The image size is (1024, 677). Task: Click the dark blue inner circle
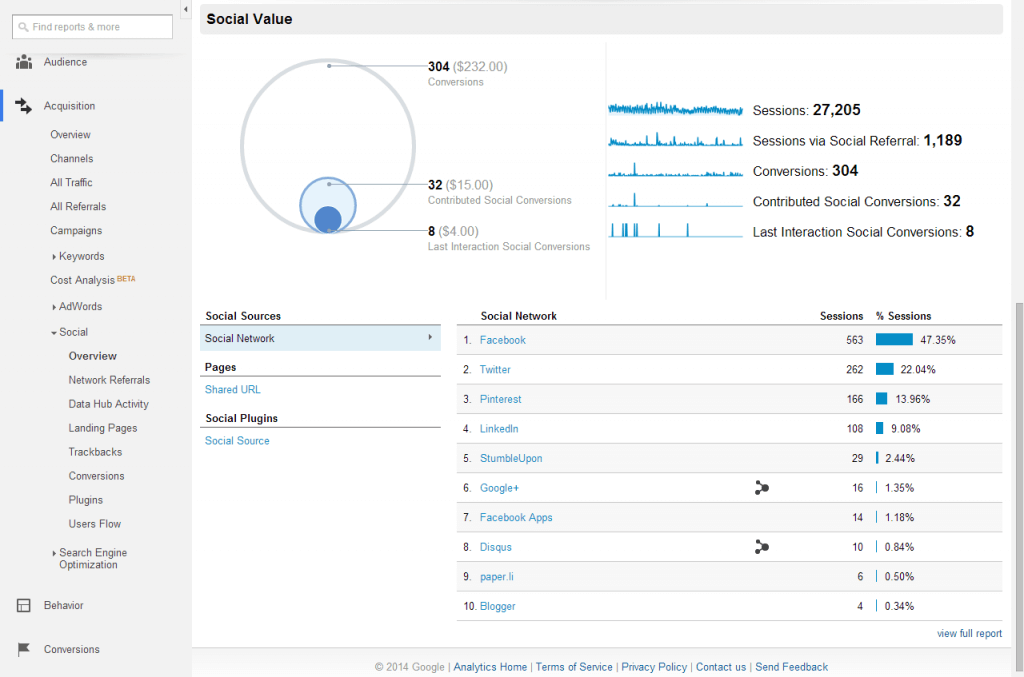pyautogui.click(x=328, y=219)
